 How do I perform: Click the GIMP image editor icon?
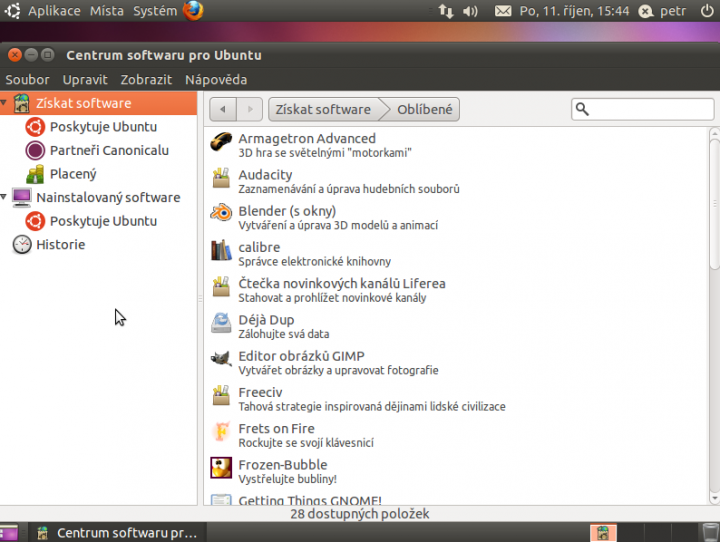coord(221,359)
